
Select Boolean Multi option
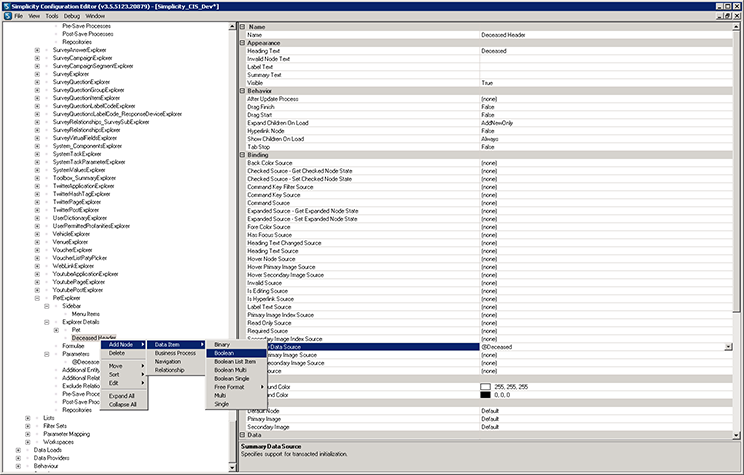coord(236,370)
